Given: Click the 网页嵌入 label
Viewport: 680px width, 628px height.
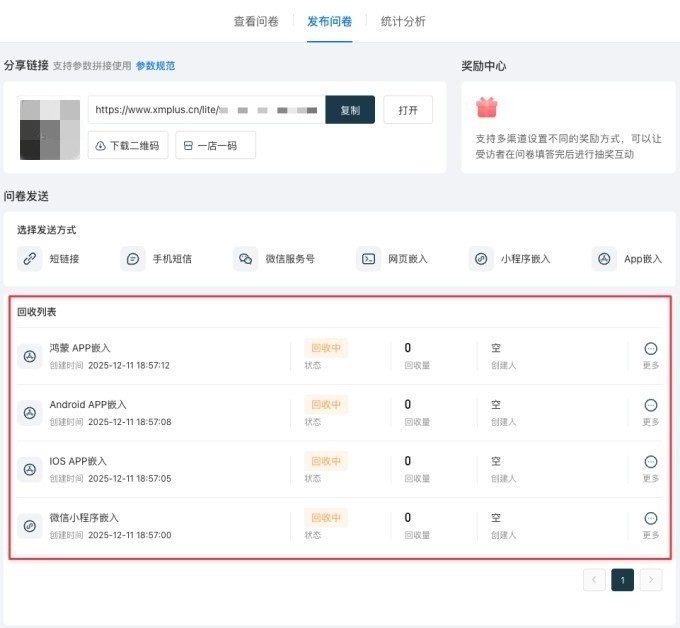Looking at the screenshot, I should point(408,259).
